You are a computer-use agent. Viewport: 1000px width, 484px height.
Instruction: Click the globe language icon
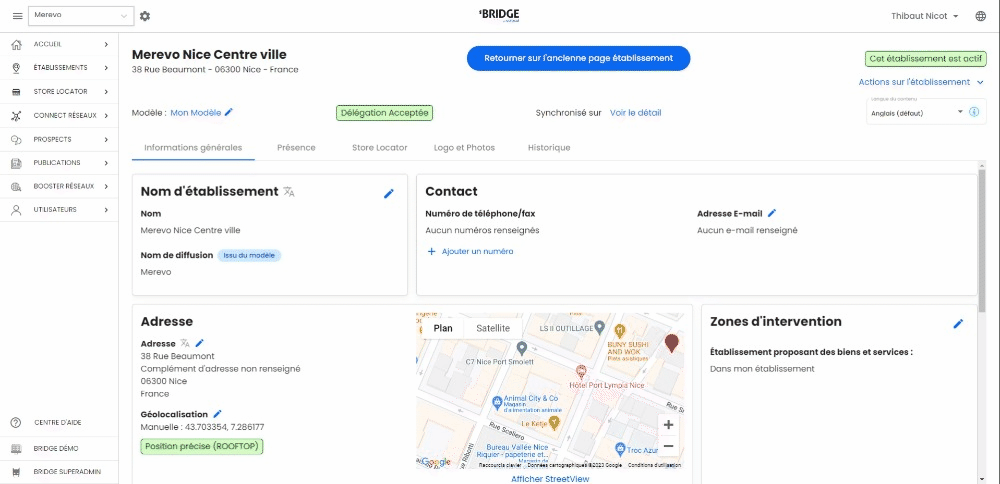pos(980,16)
